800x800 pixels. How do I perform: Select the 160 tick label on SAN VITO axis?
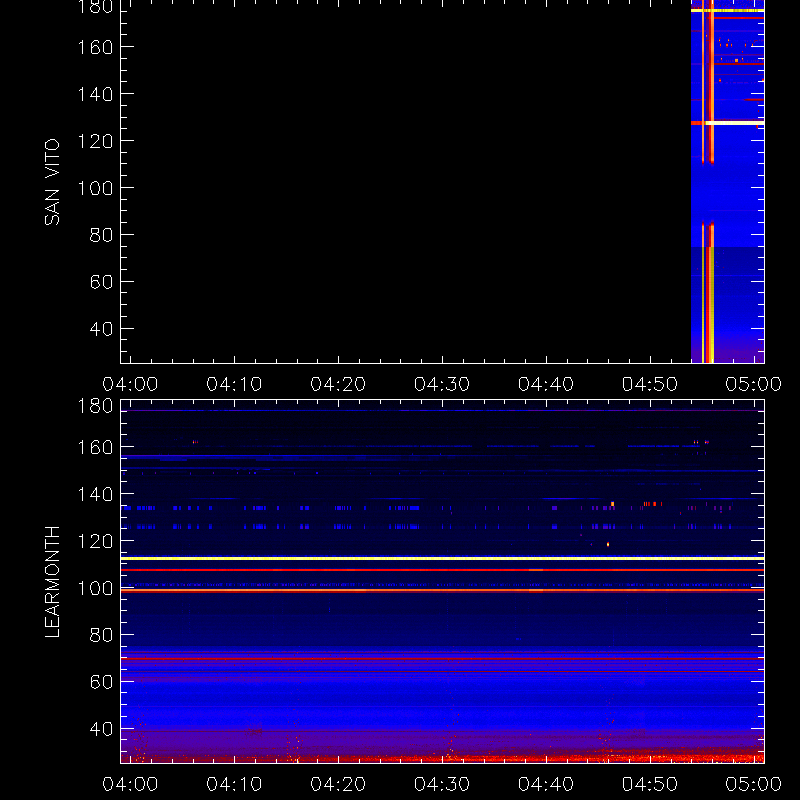click(95, 47)
